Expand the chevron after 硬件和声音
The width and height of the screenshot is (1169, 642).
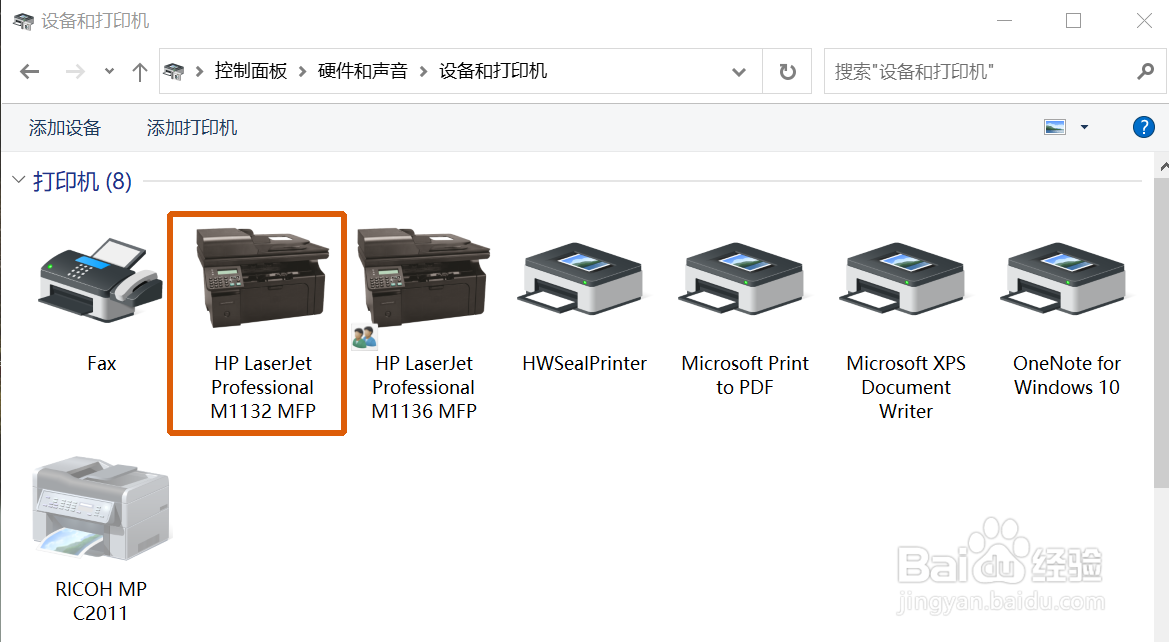click(x=423, y=72)
